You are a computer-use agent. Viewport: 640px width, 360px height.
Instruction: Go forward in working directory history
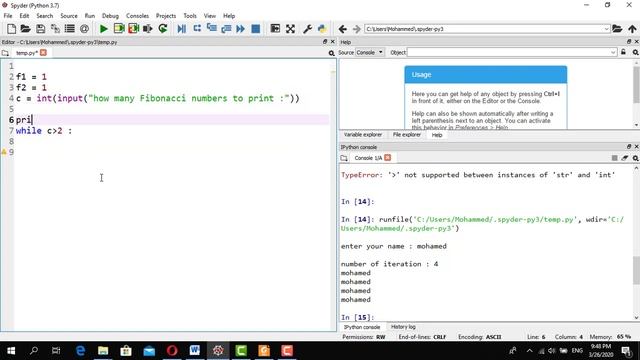(x=356, y=29)
